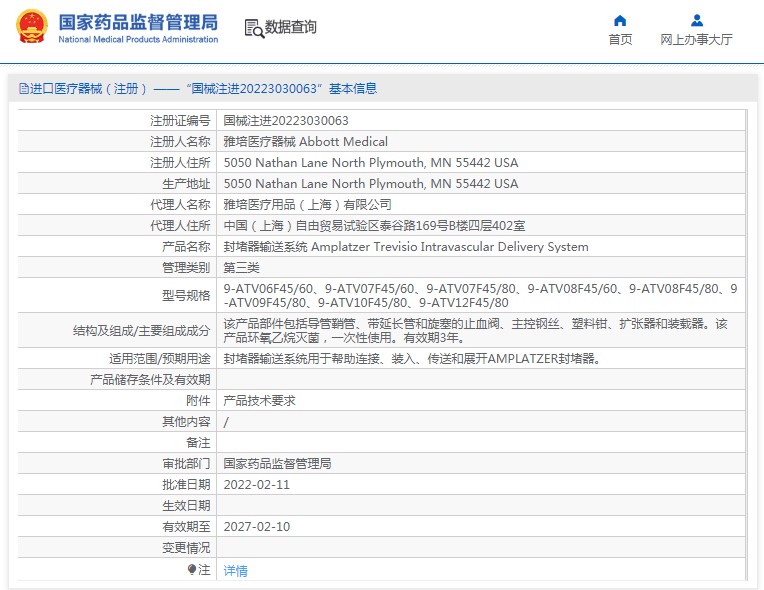The height and width of the screenshot is (590, 764).
Task: Select 雅培医疗用品（上海）有限公司 value
Action: (307, 204)
